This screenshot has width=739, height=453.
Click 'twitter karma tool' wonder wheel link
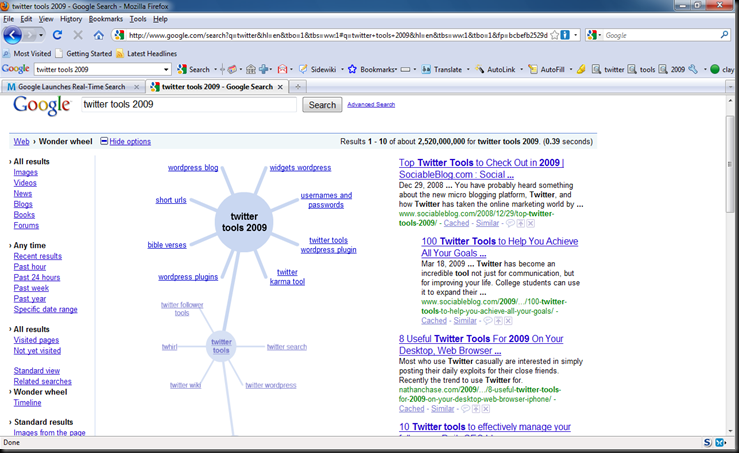[x=287, y=277]
